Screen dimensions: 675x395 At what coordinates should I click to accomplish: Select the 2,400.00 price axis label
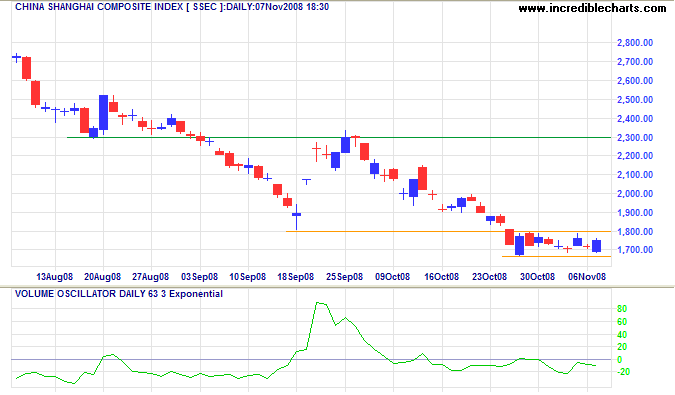click(x=635, y=118)
